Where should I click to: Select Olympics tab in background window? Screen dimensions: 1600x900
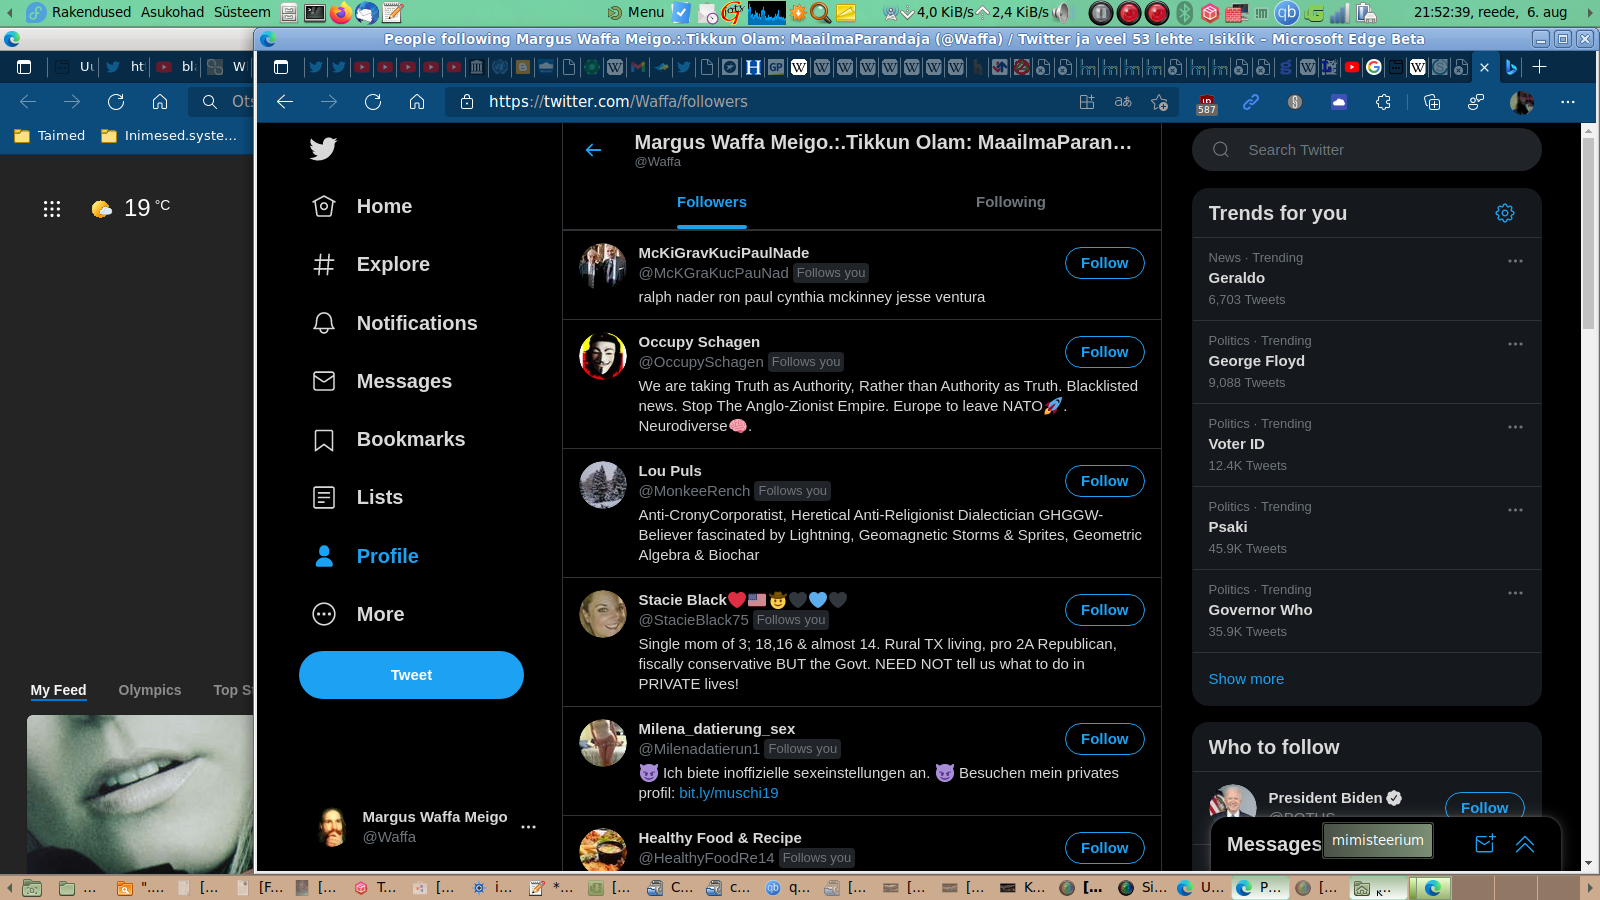click(150, 690)
